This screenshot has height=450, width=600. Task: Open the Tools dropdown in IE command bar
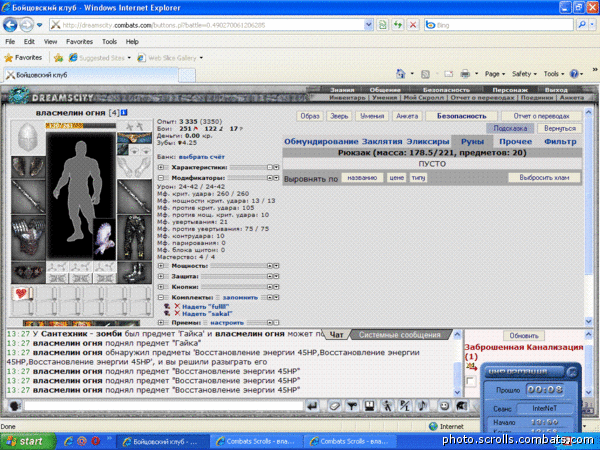coord(553,74)
